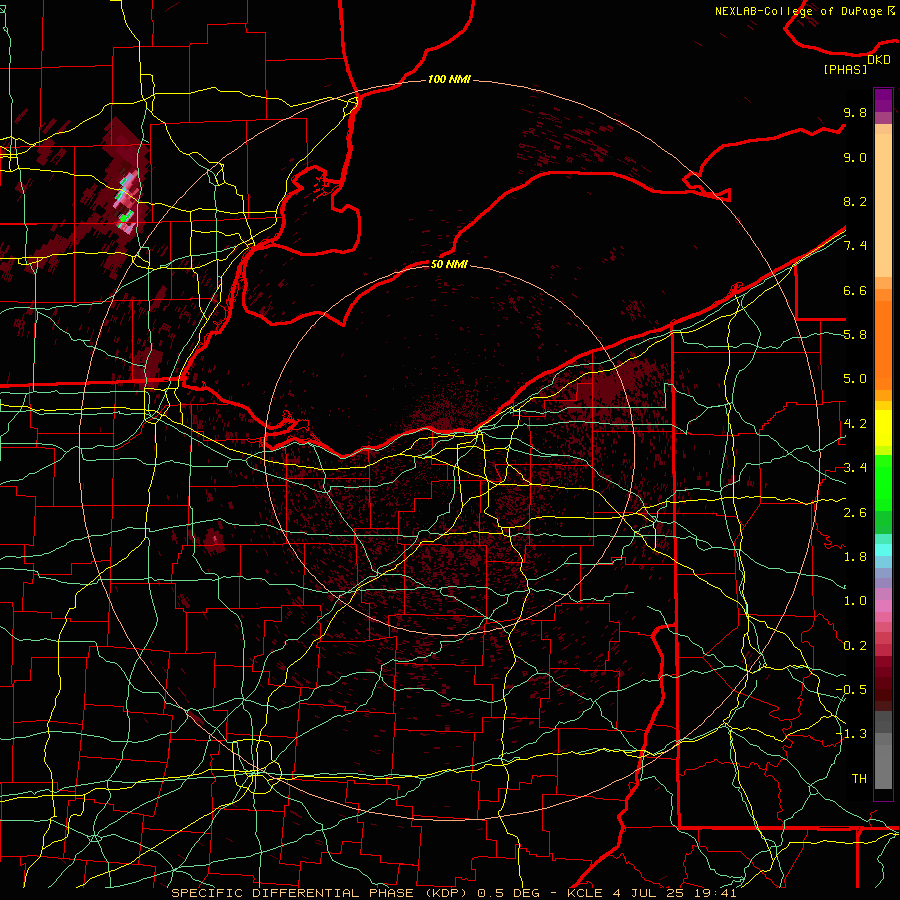The width and height of the screenshot is (900, 900).
Task: Click the TH threshold label
Action: 859,779
